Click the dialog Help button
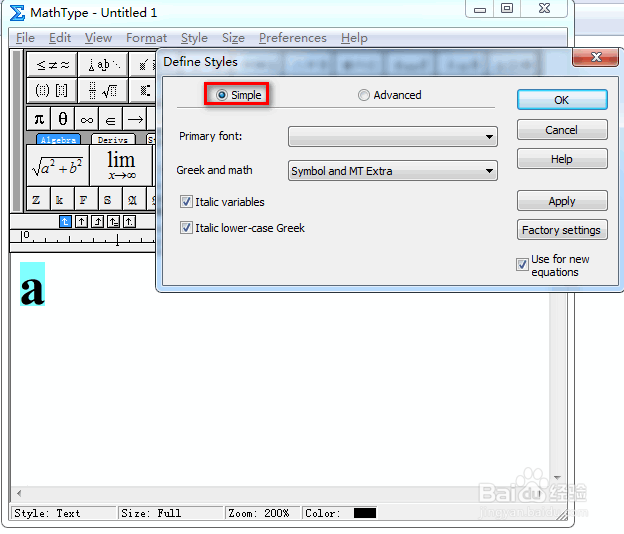The image size is (624, 534). pos(562,159)
